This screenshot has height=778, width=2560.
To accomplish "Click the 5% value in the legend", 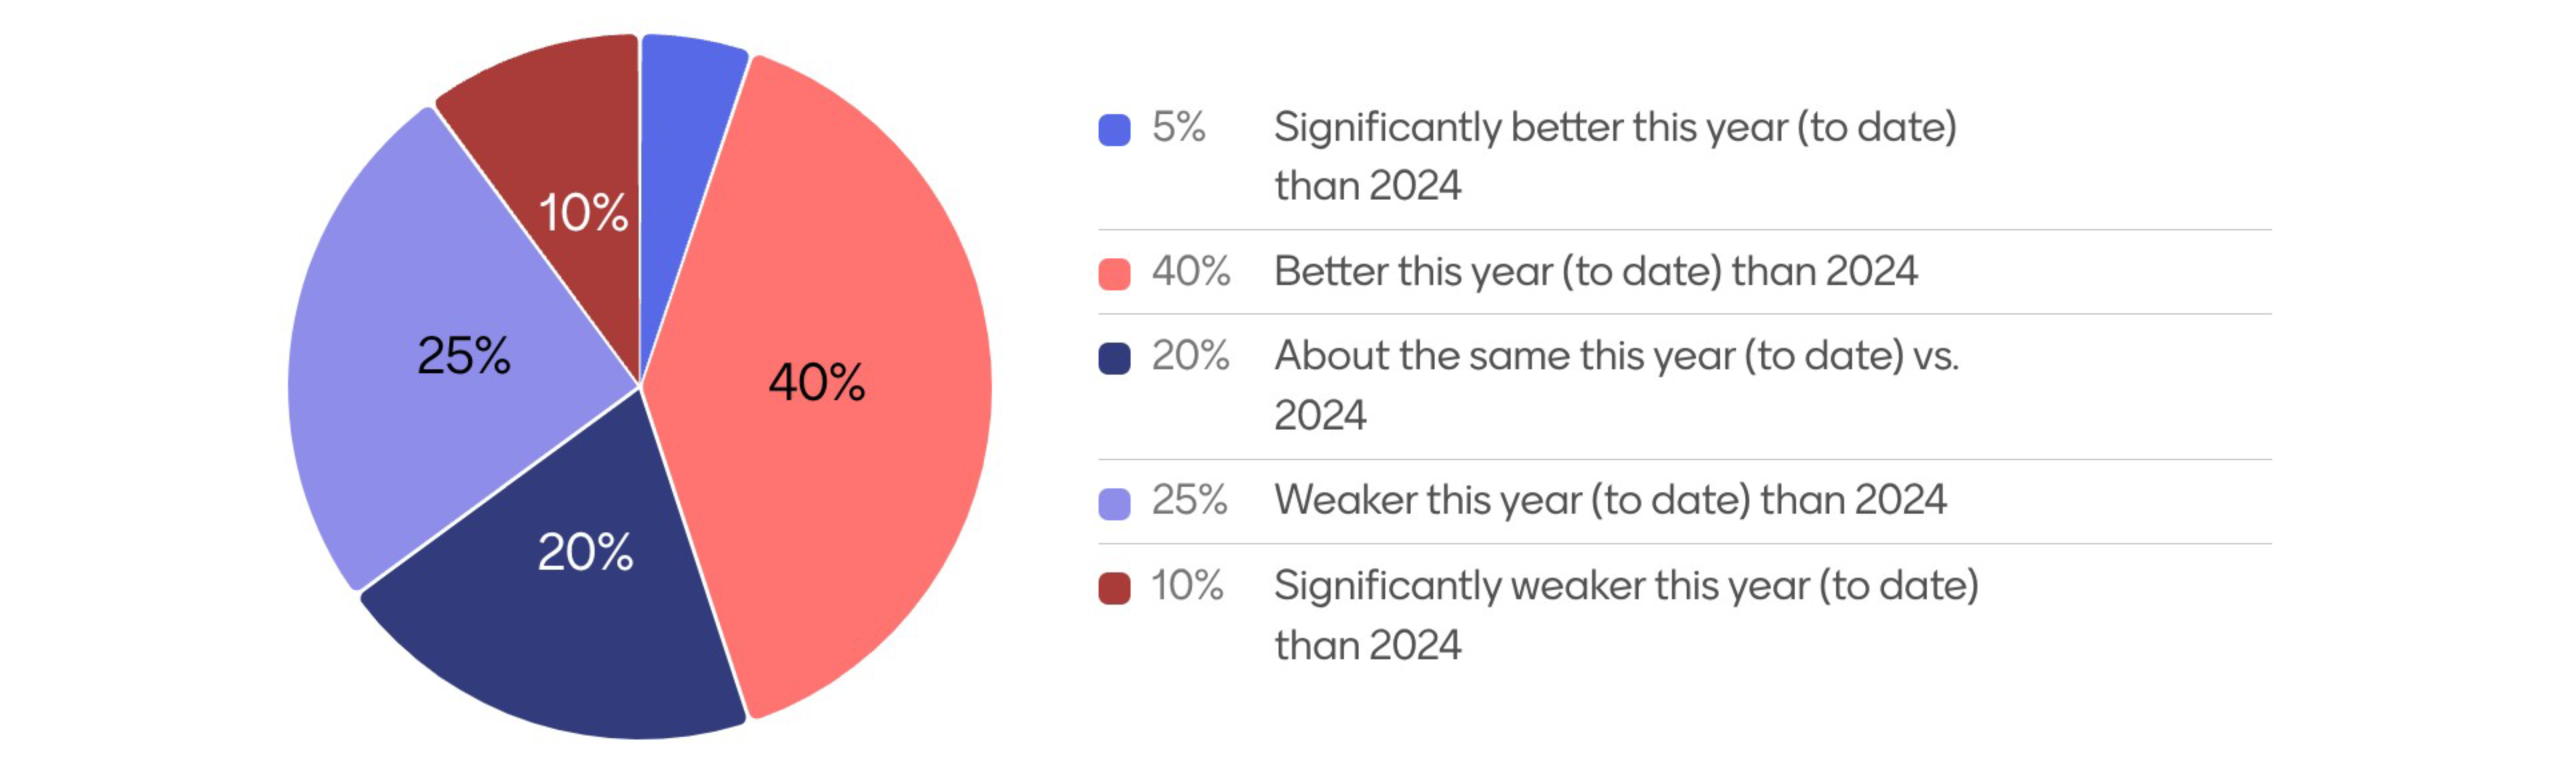I will click(x=1178, y=128).
